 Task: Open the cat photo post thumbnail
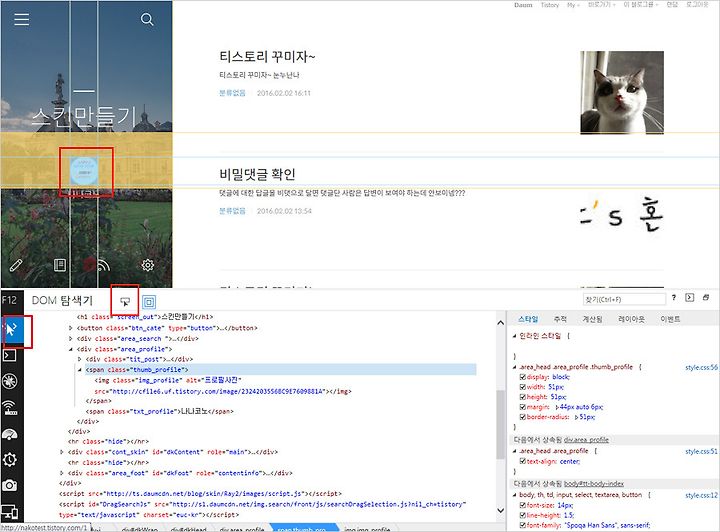[x=622, y=92]
